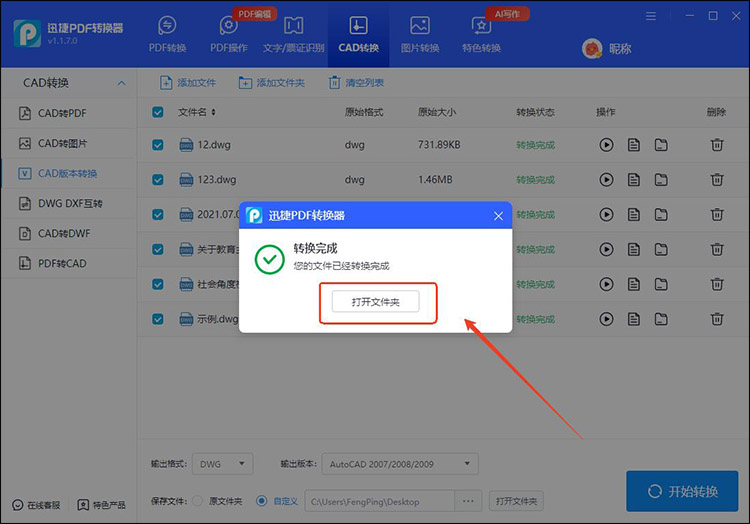The image size is (750, 524).
Task: Open folder icon for 示例.dwg
Action: point(661,319)
